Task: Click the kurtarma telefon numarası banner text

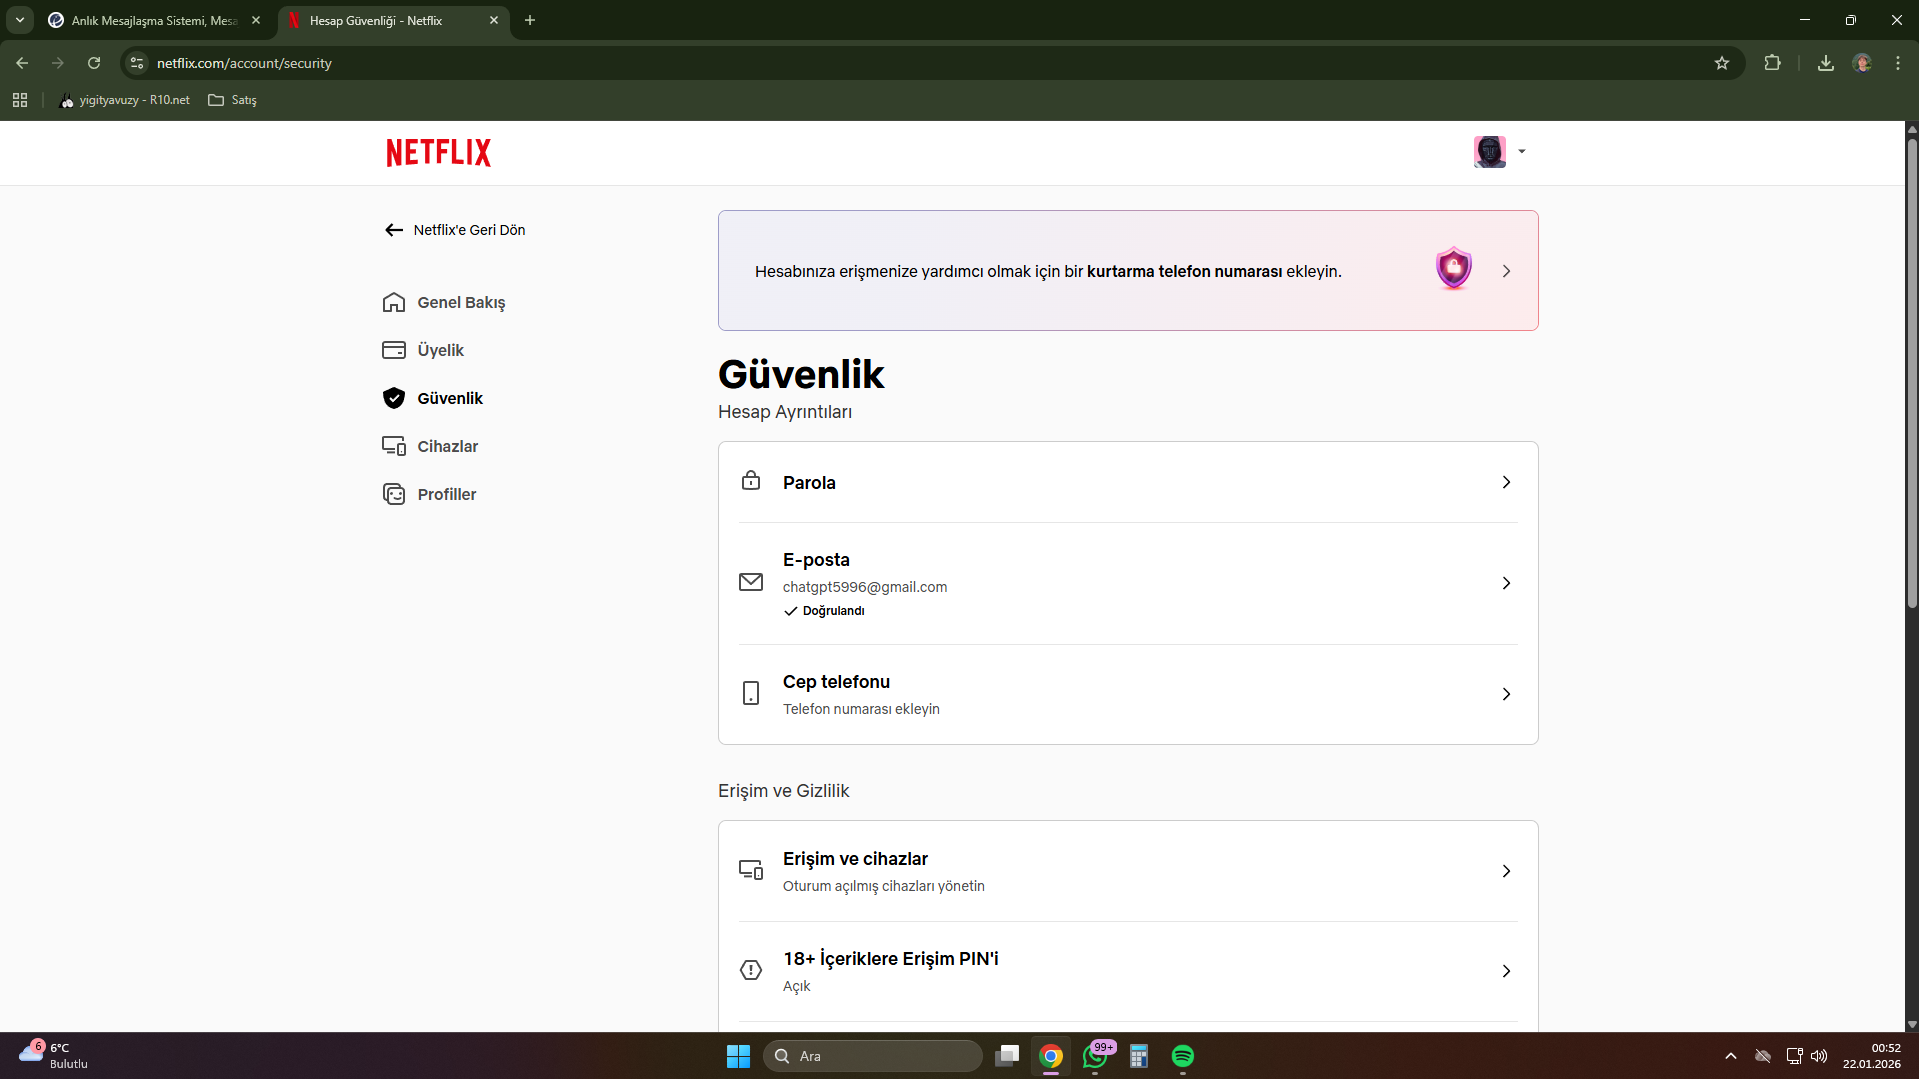Action: pos(1184,271)
